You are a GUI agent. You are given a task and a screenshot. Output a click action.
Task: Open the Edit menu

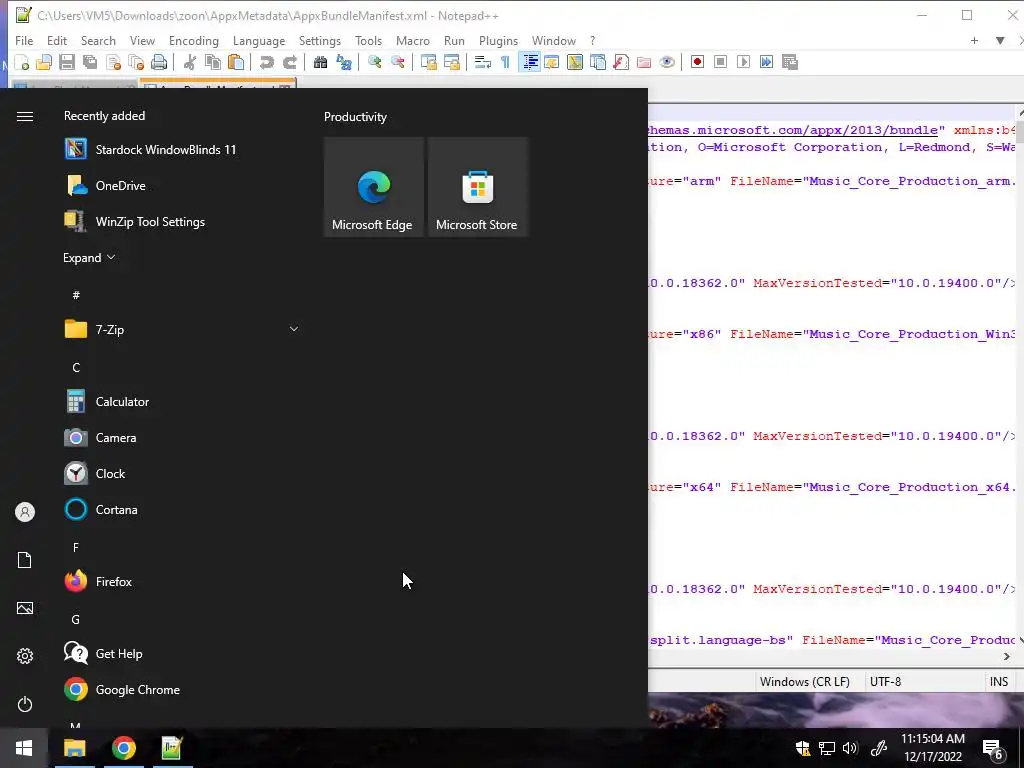click(57, 40)
